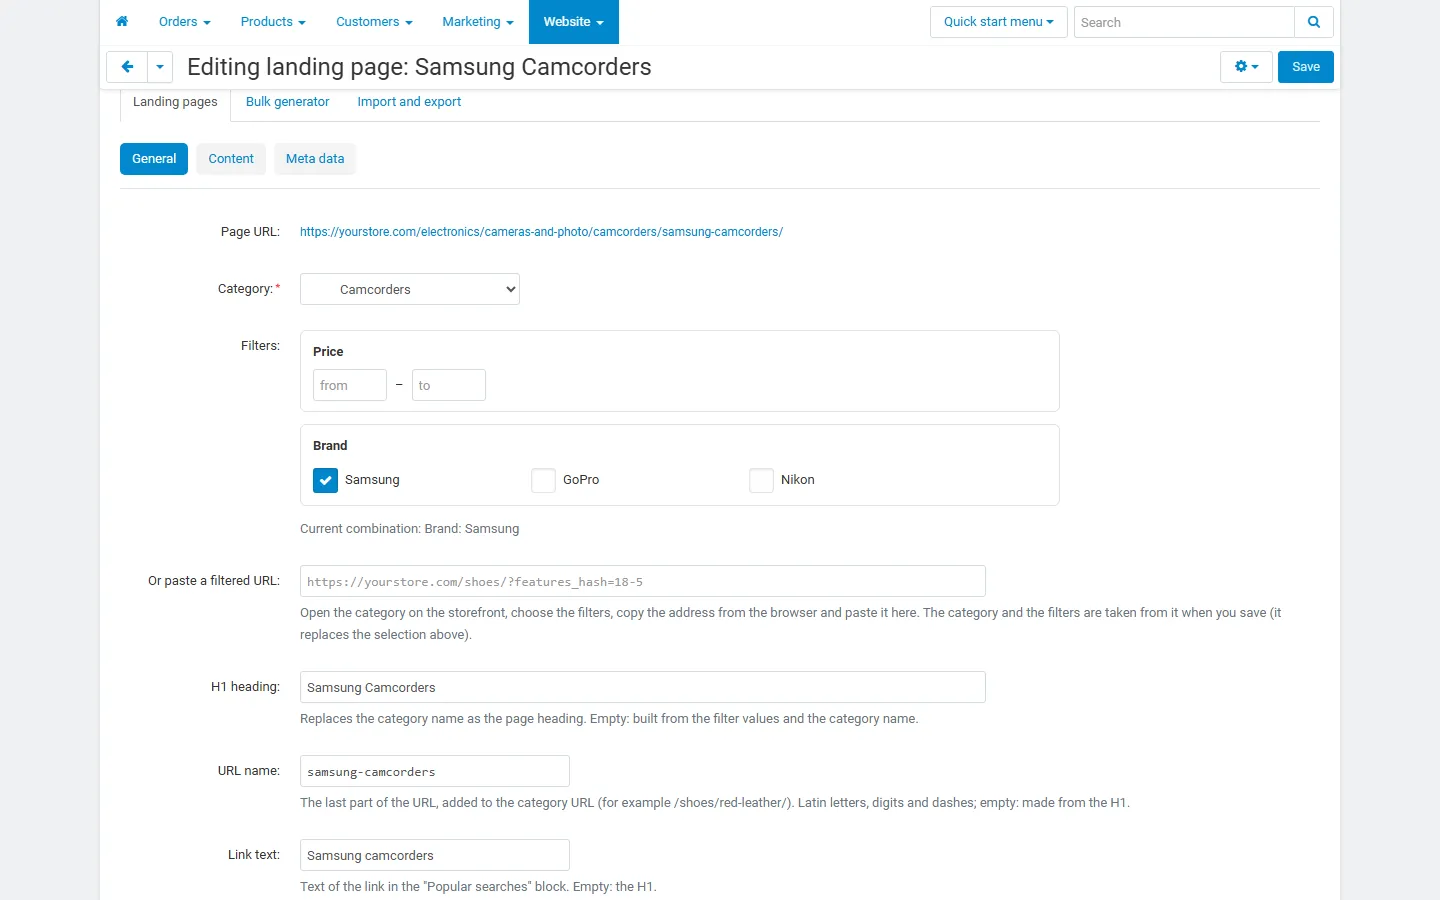1440x900 pixels.
Task: Open the Samsung camcorders page URL link
Action: [x=541, y=232]
